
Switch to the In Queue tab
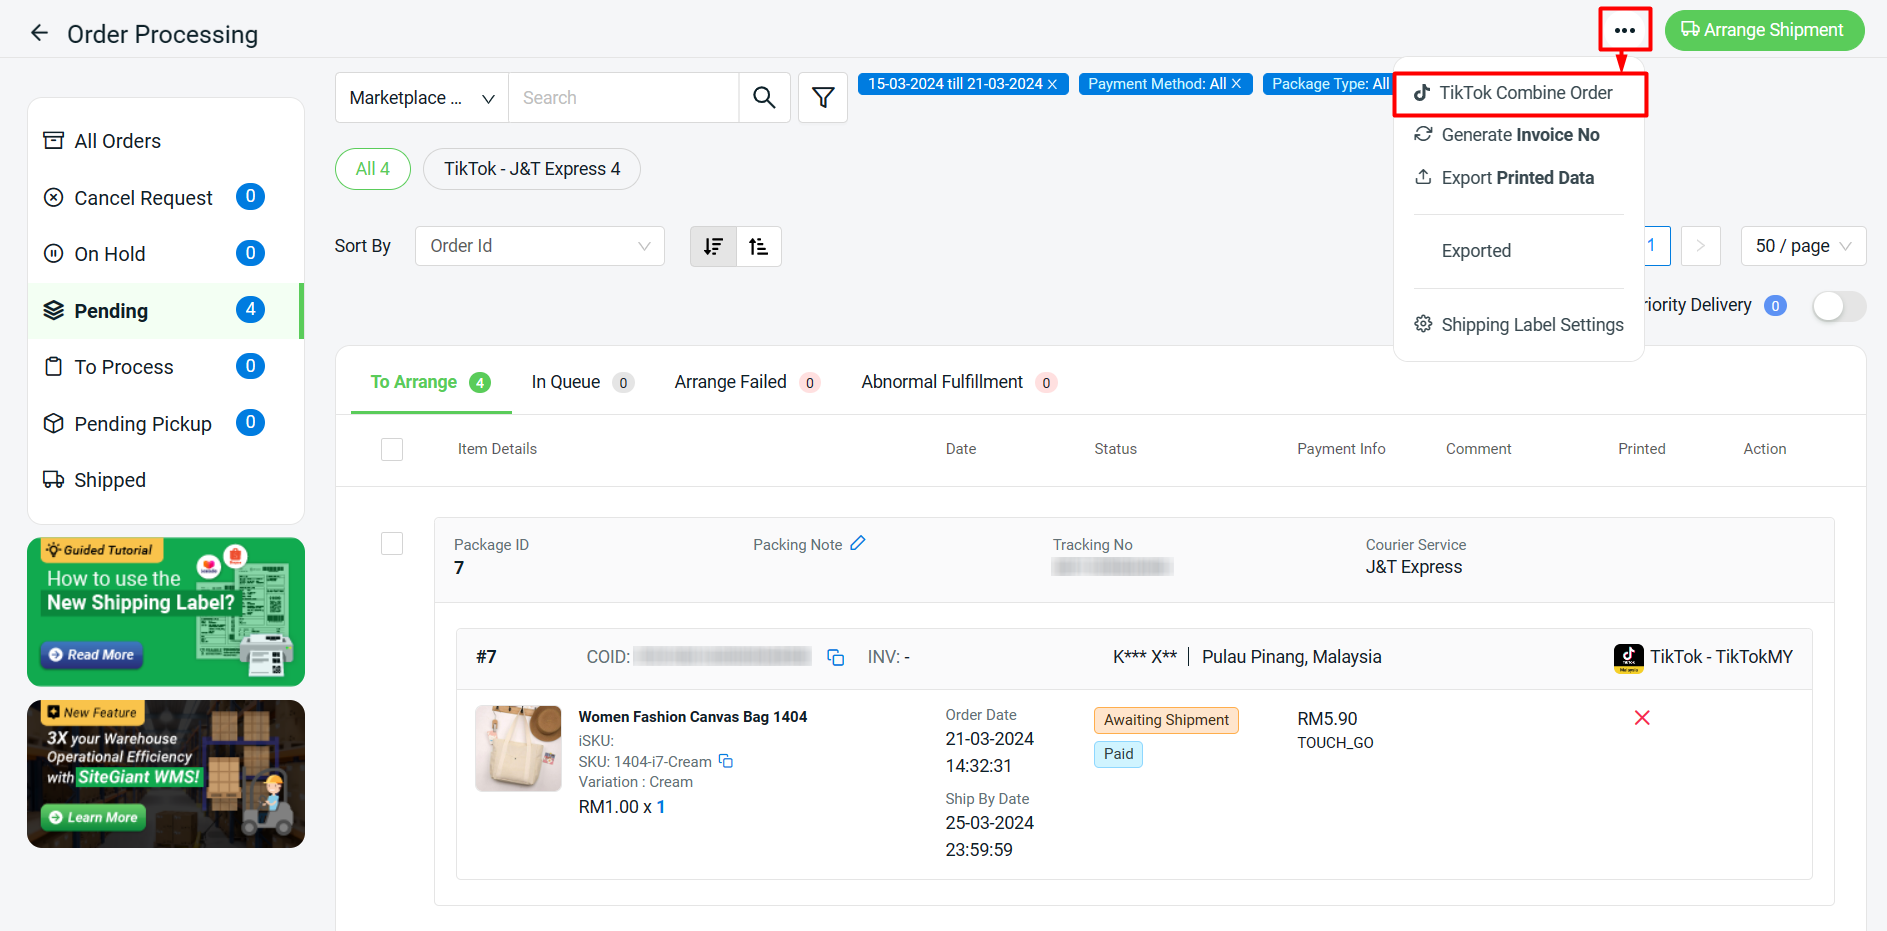click(x=566, y=382)
